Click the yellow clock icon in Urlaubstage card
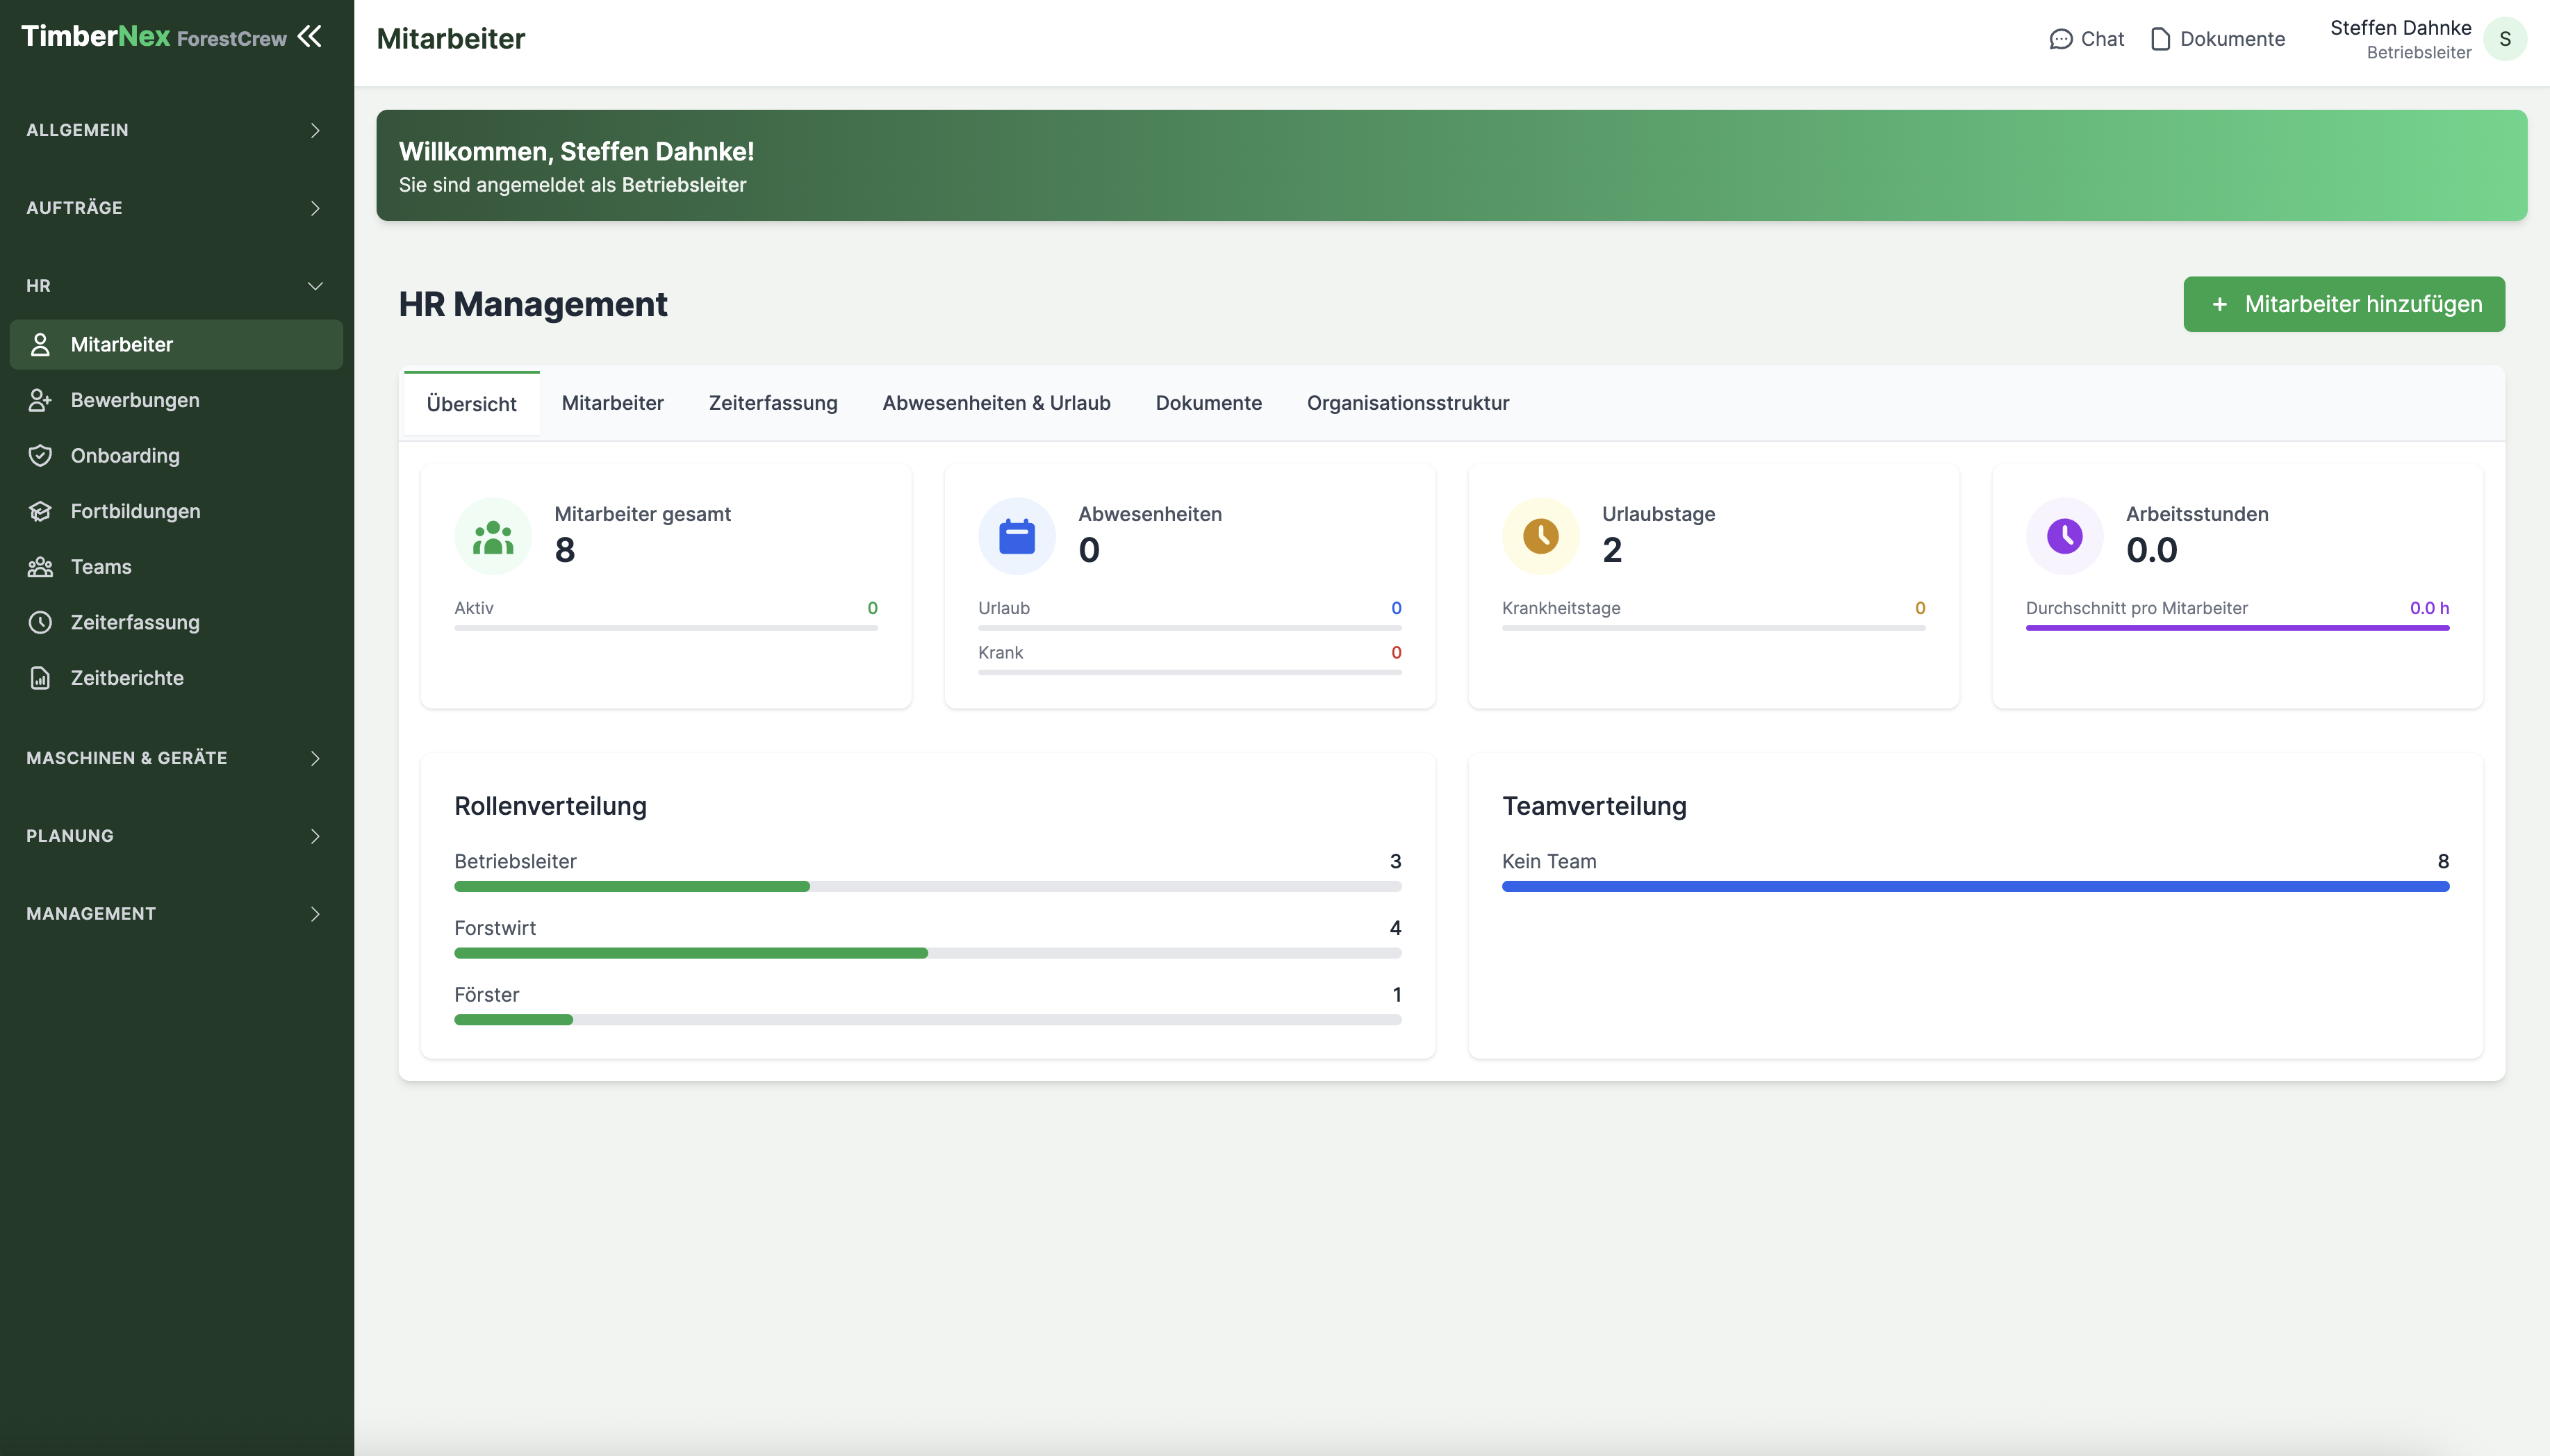 (1541, 537)
